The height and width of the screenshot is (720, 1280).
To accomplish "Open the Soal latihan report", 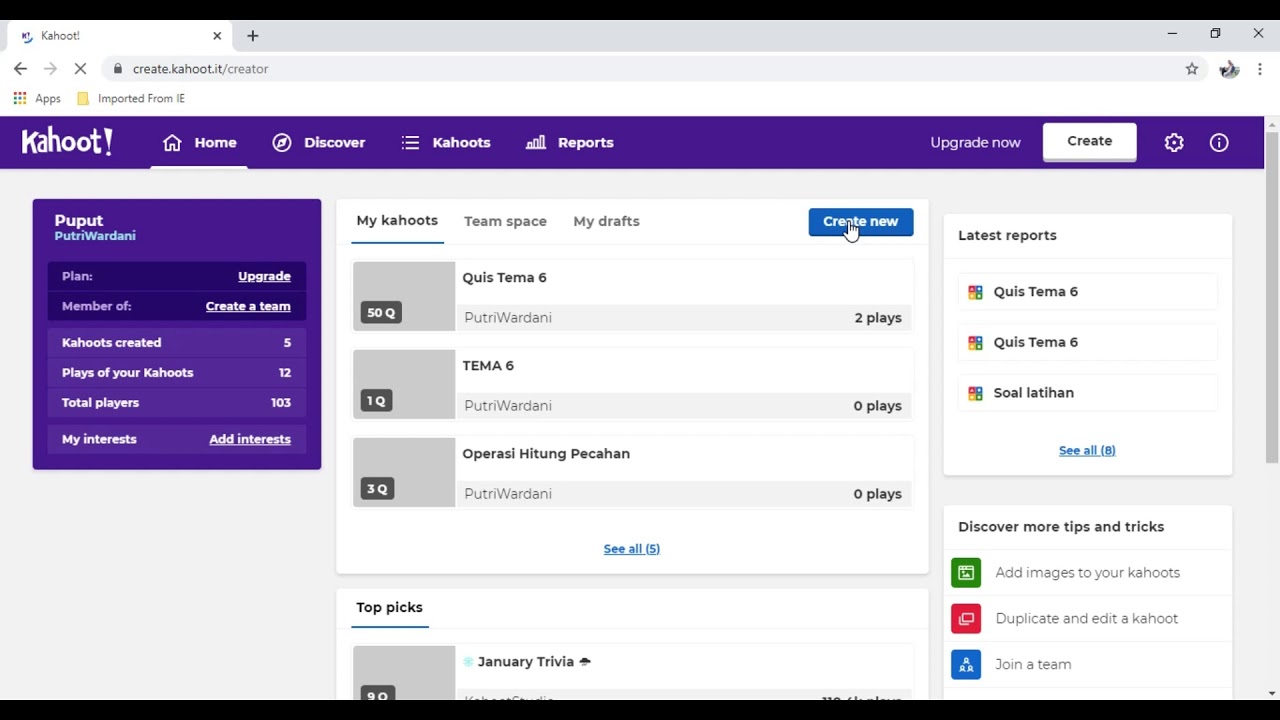I will pyautogui.click(x=1087, y=393).
